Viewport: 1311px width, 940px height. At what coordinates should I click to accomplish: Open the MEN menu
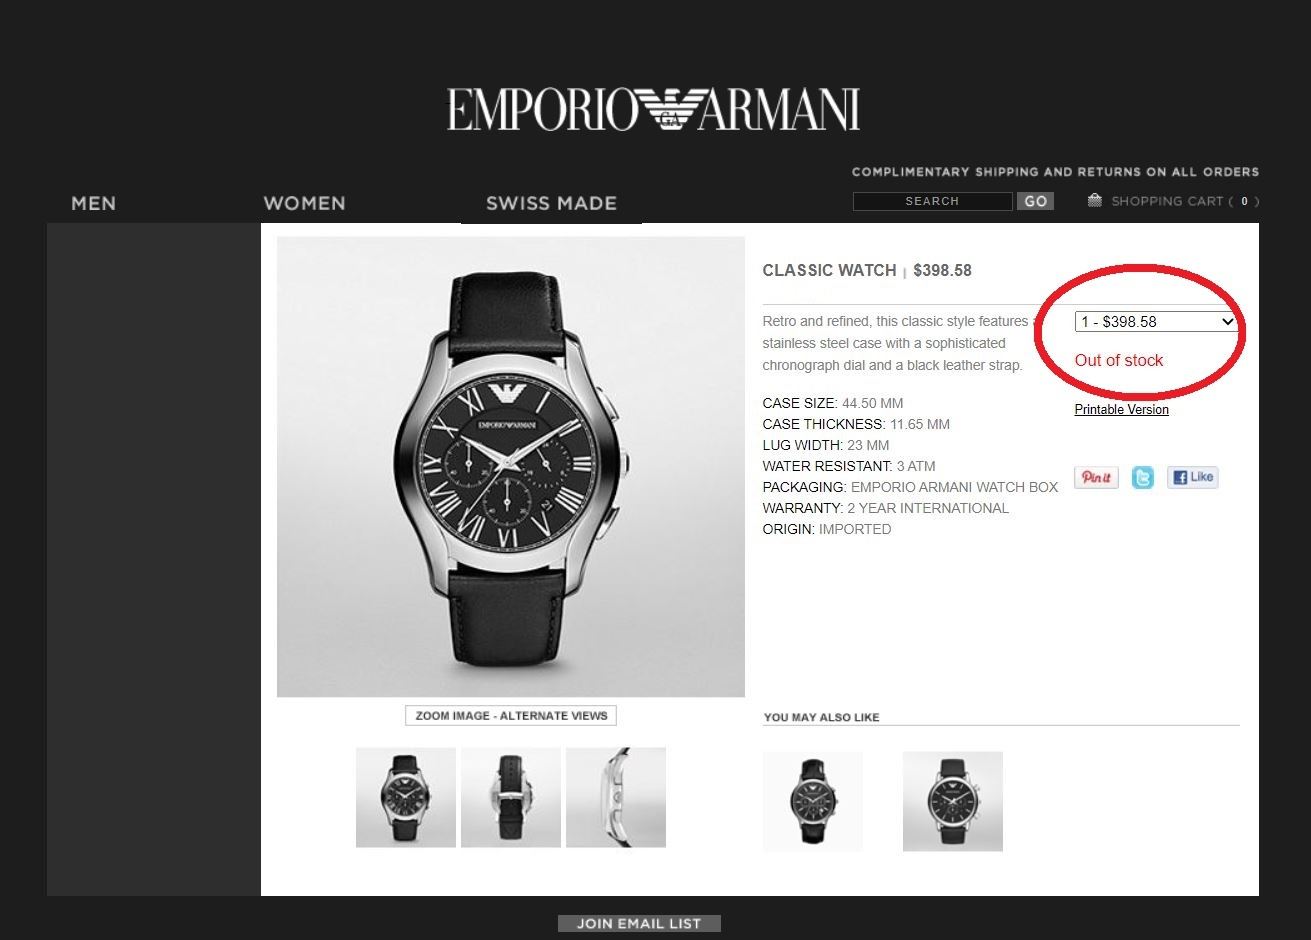(x=94, y=203)
